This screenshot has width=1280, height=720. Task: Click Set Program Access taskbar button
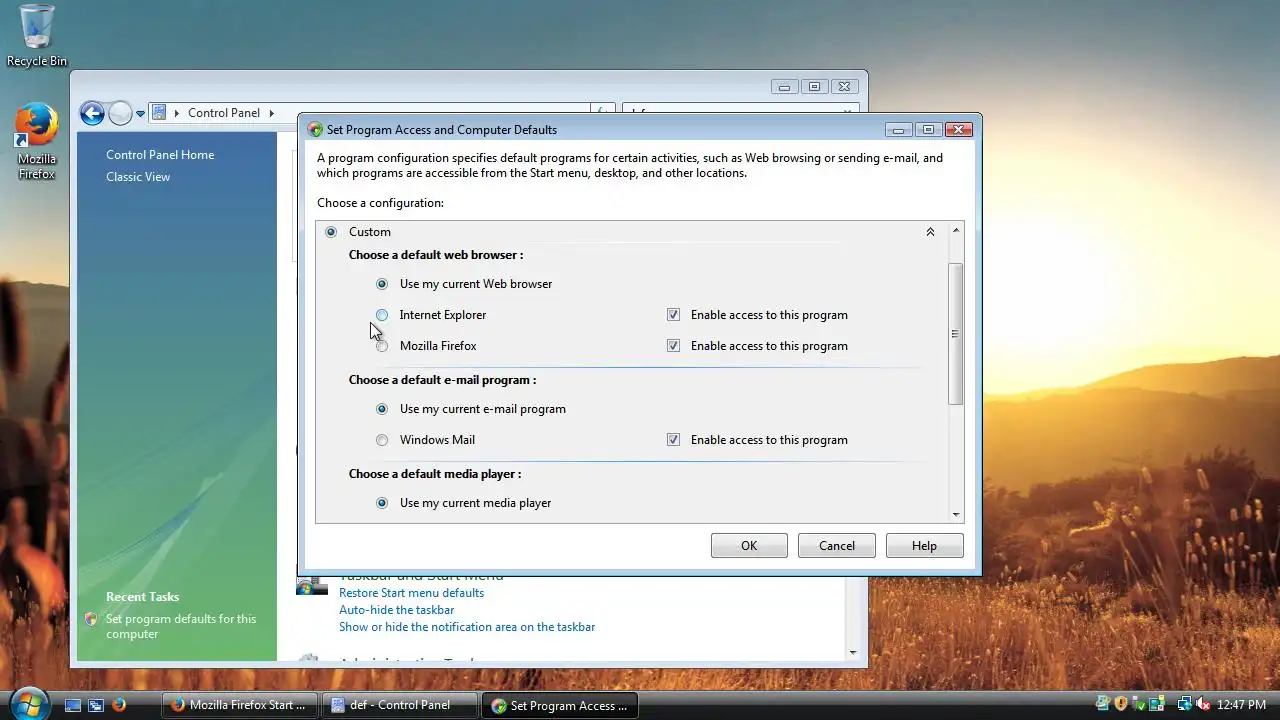pos(559,705)
